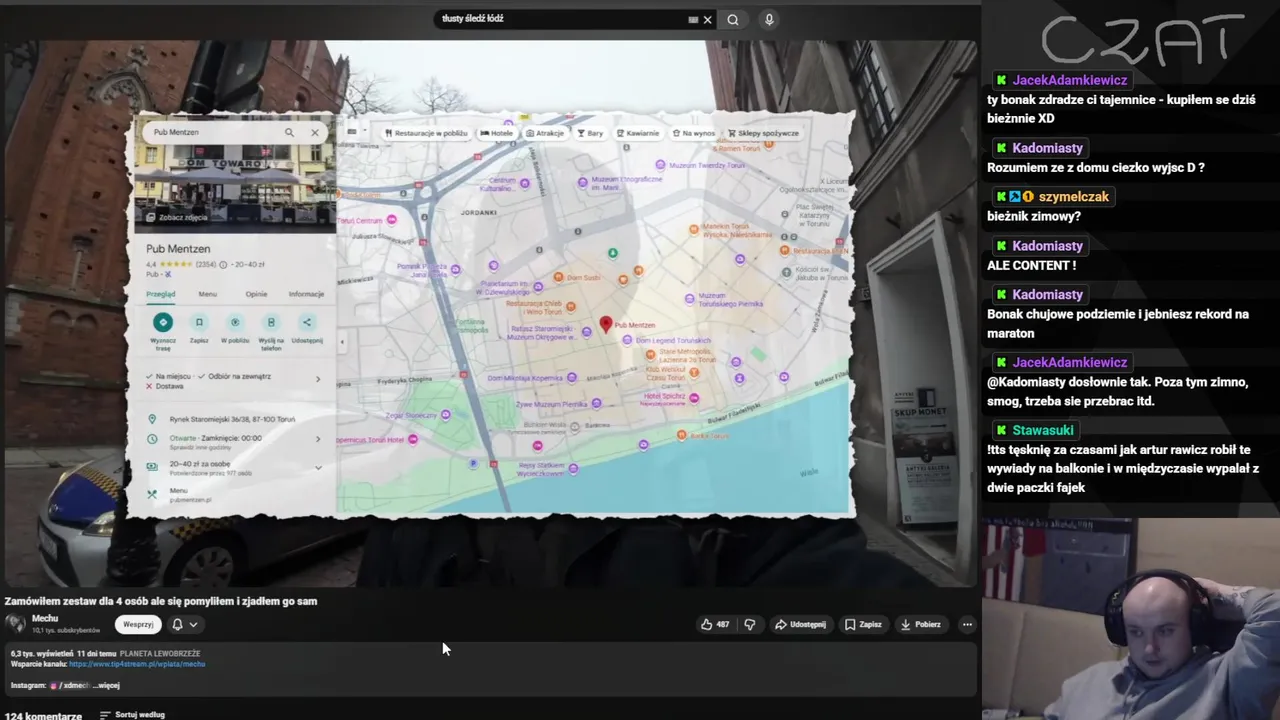
Task: Click 'Zobacz zdjęcia' on the place photo
Action: [x=177, y=217]
